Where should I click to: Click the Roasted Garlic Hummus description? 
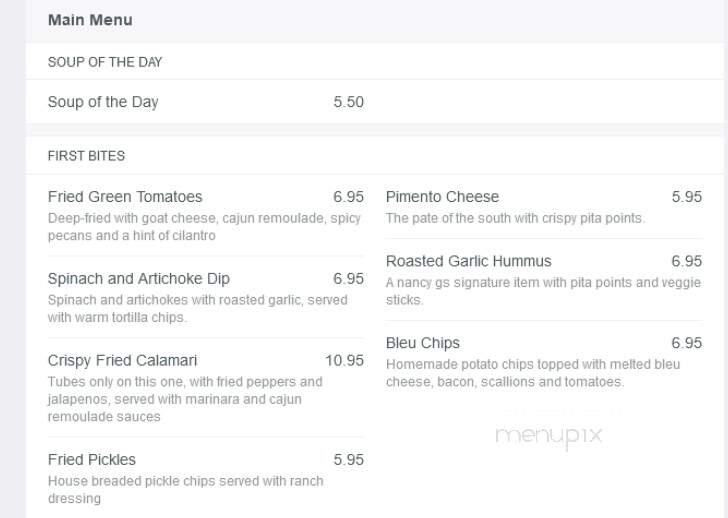[543, 291]
